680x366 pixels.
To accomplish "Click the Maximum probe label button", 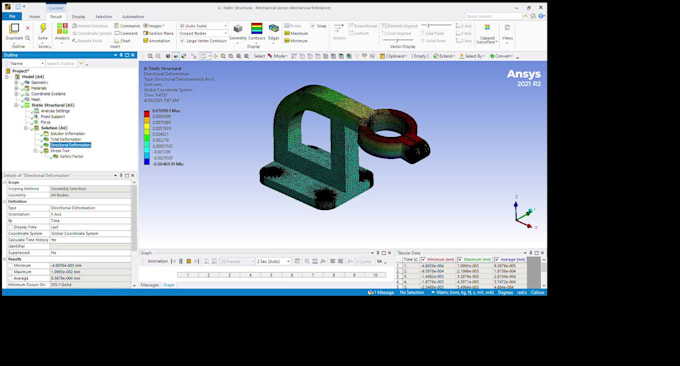I will pos(296,33).
